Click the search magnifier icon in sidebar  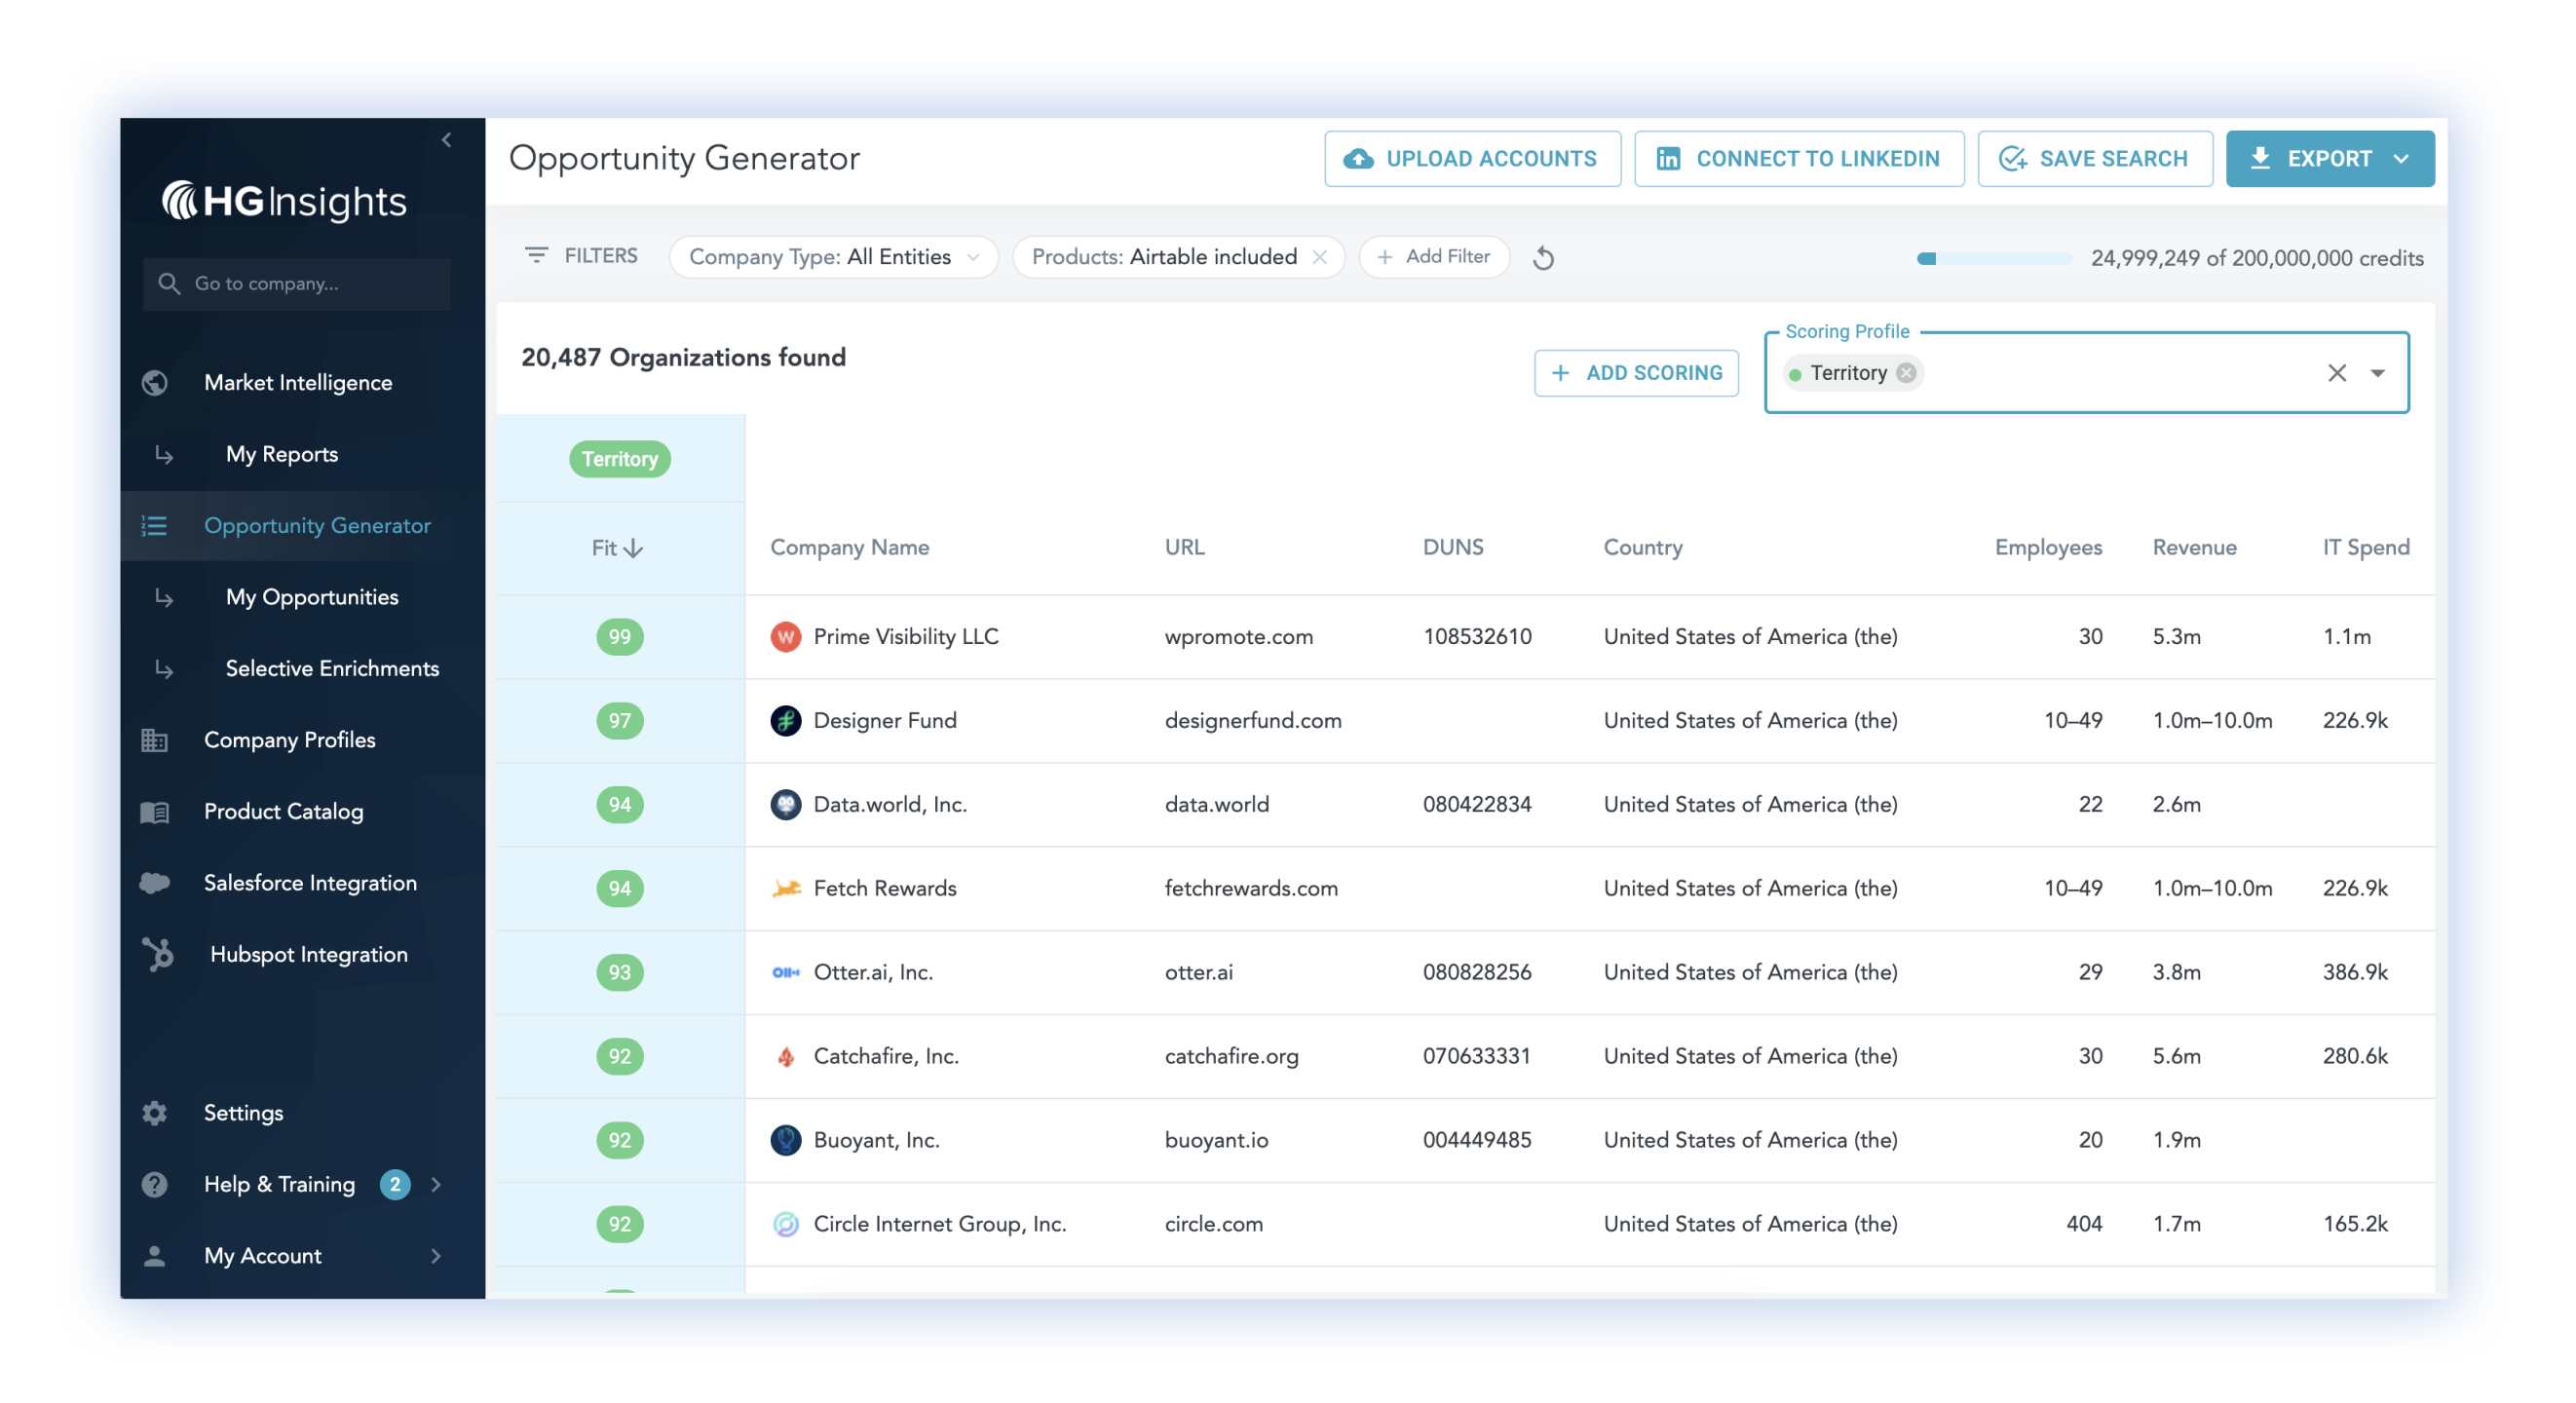tap(169, 284)
